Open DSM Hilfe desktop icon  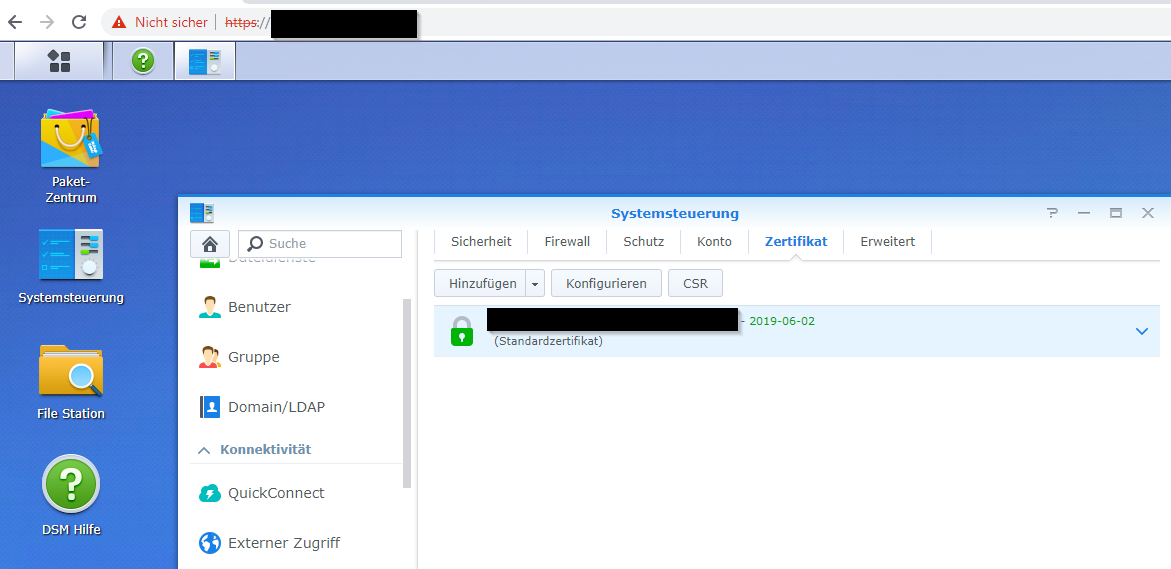click(x=70, y=486)
